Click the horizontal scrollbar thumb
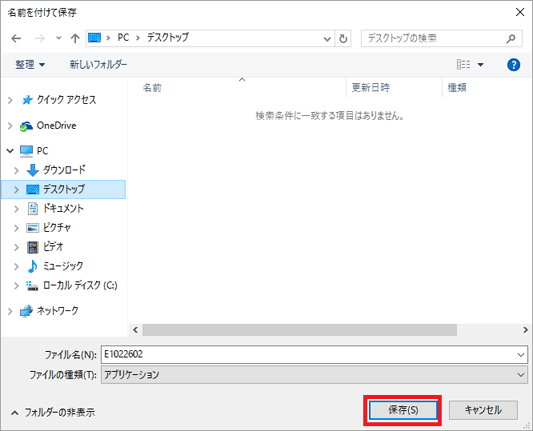Viewport: 533px width, 431px height. click(x=299, y=330)
